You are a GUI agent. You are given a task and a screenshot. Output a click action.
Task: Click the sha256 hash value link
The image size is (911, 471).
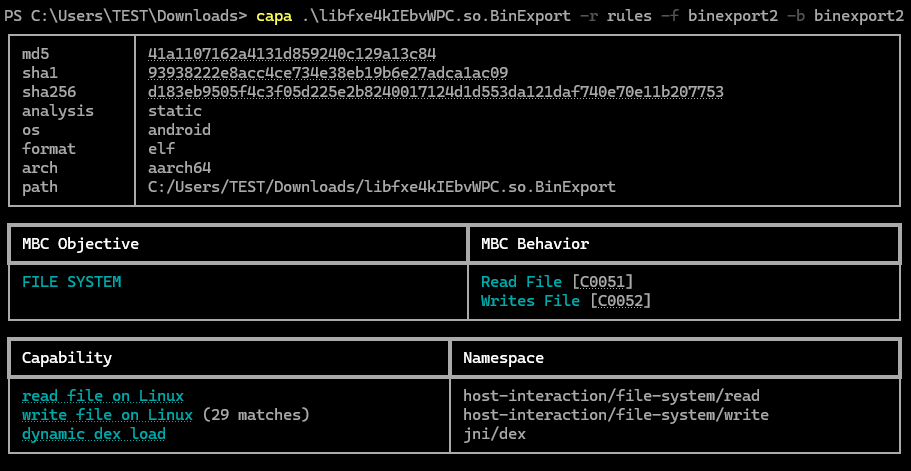click(436, 92)
